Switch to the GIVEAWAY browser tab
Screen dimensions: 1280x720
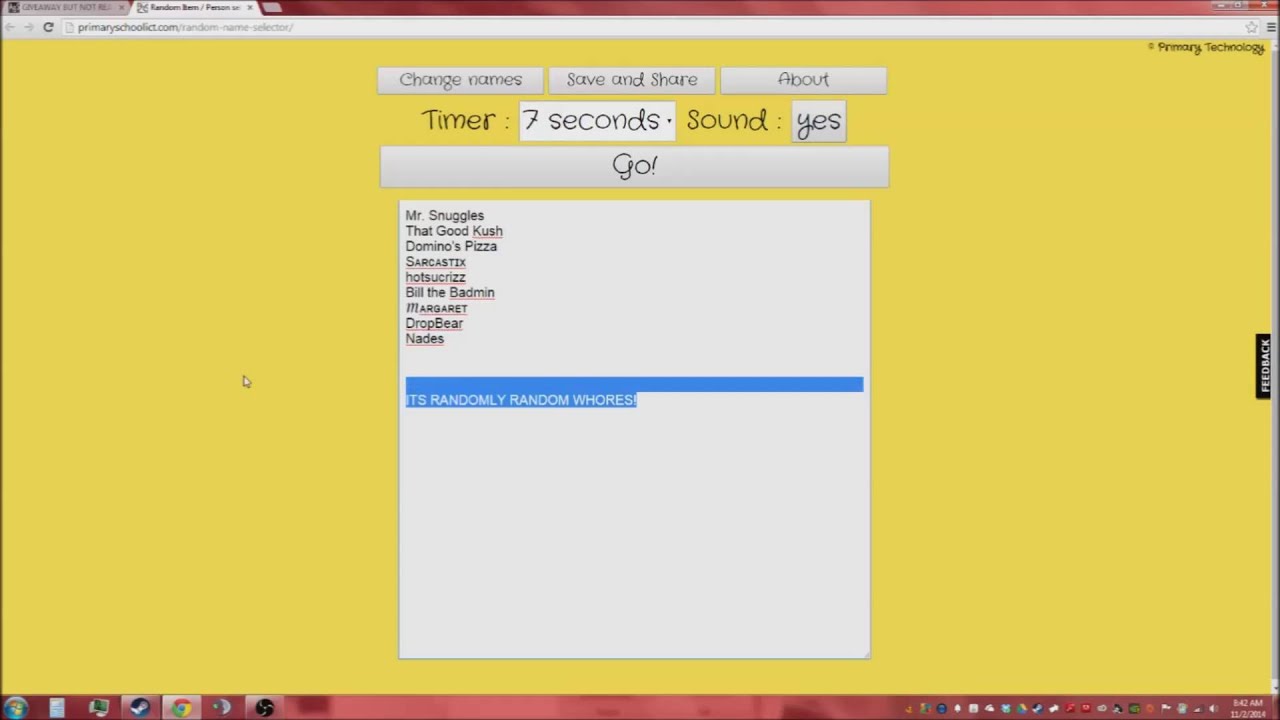click(x=66, y=7)
